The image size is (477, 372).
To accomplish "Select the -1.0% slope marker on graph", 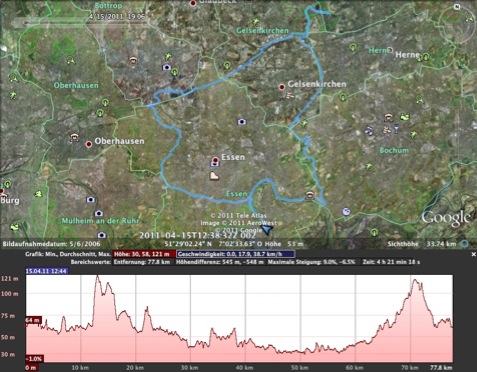I will [35, 359].
